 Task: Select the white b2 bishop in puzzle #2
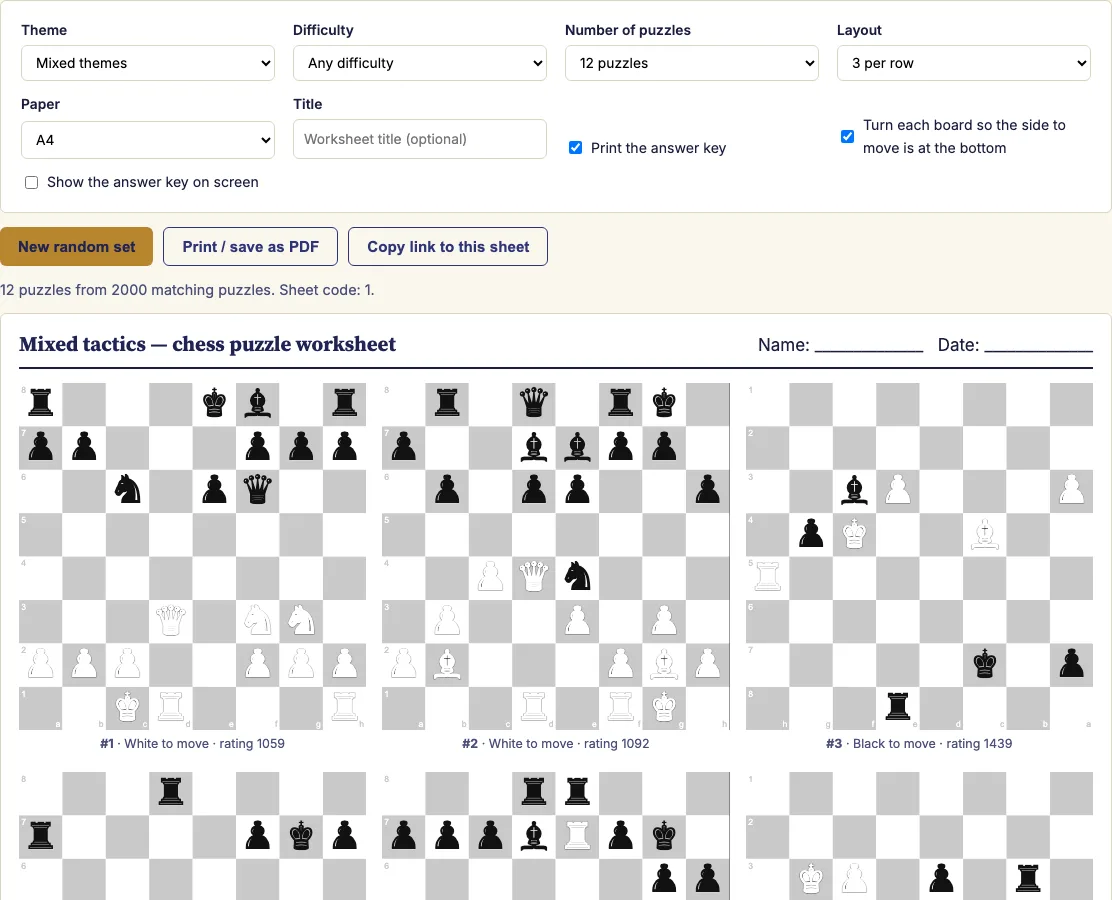pyautogui.click(x=447, y=664)
